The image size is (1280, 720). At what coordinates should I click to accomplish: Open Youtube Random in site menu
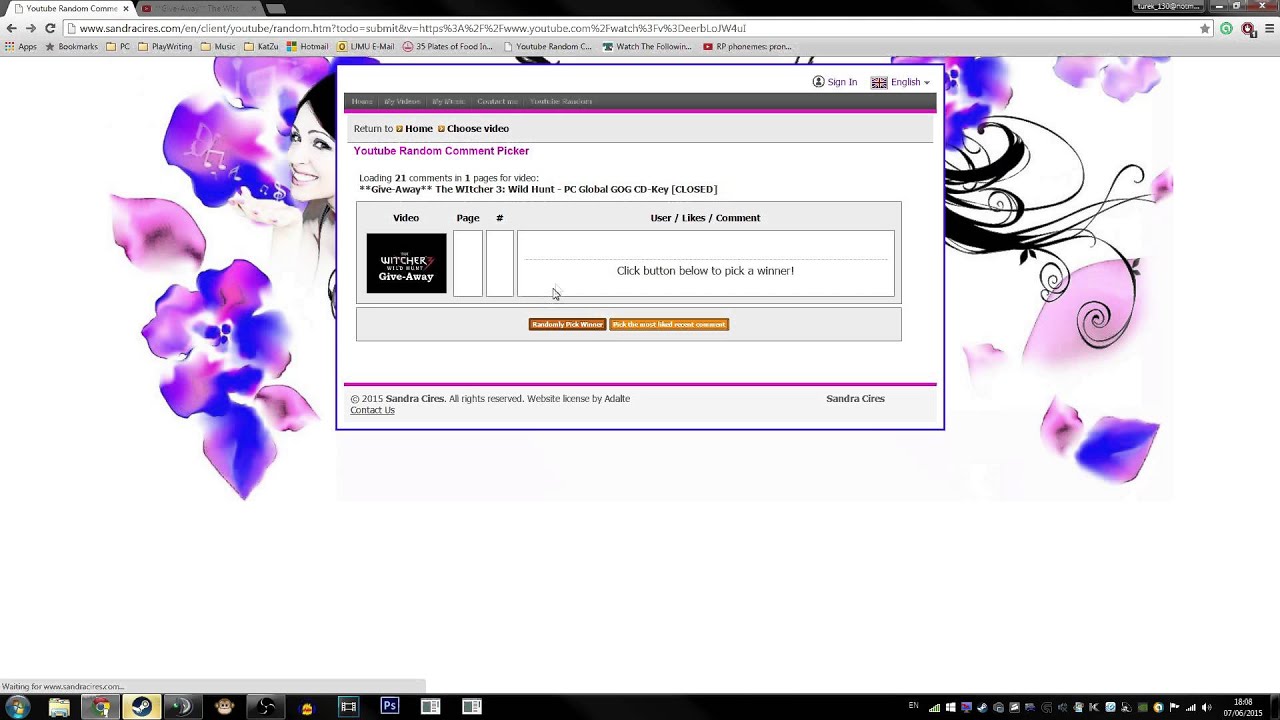[x=561, y=101]
